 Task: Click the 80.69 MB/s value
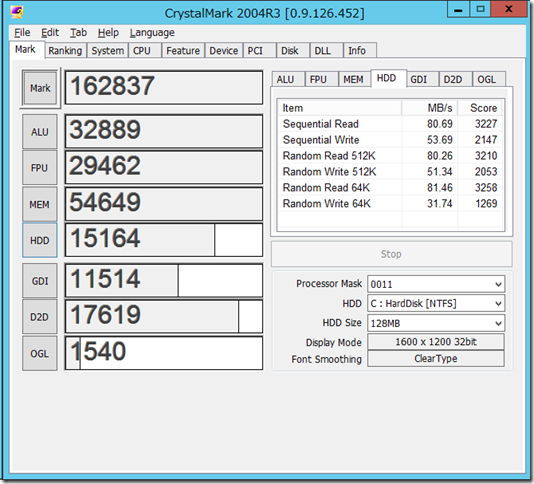440,124
